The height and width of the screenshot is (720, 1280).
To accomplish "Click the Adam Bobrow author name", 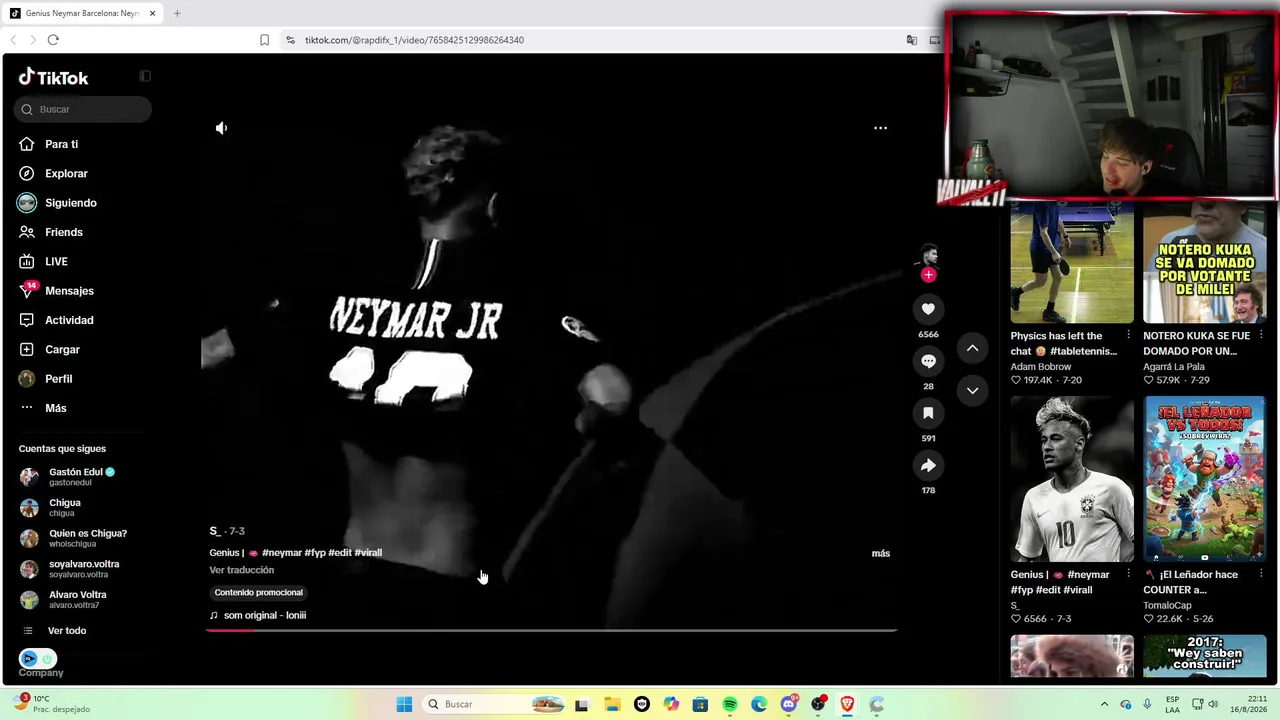I will coord(1040,367).
